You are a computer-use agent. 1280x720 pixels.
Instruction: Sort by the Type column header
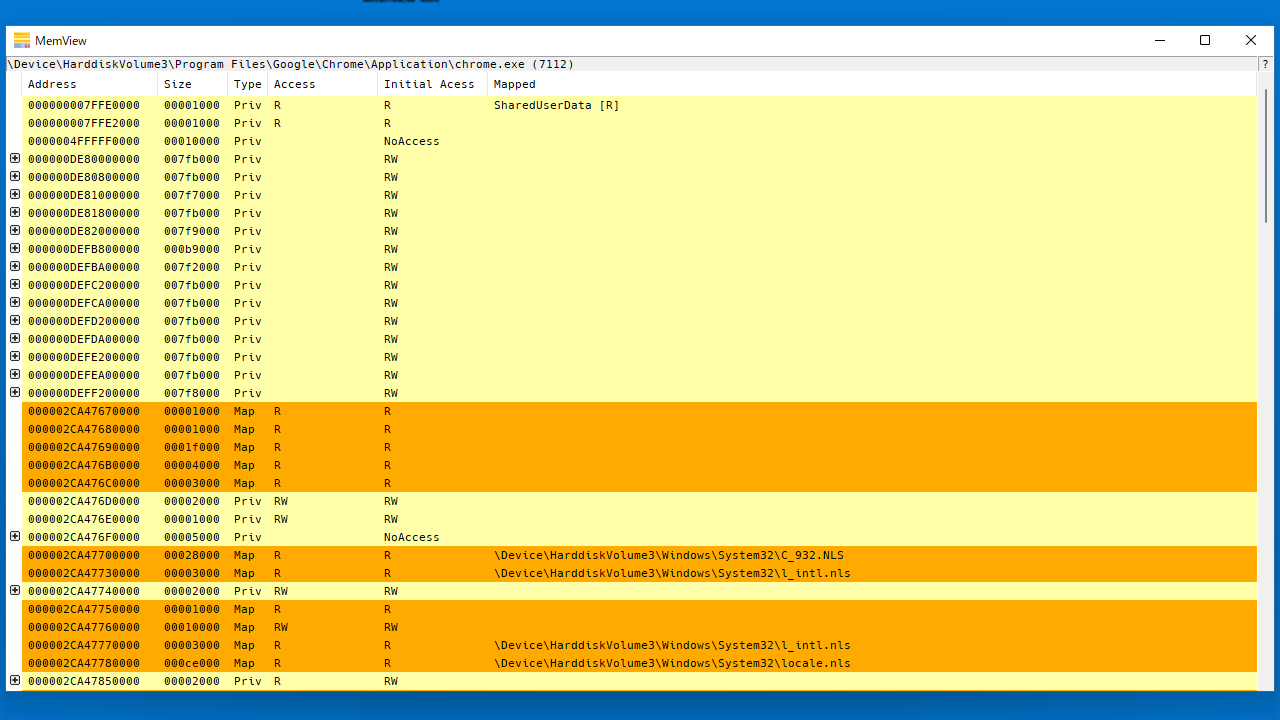click(x=248, y=84)
